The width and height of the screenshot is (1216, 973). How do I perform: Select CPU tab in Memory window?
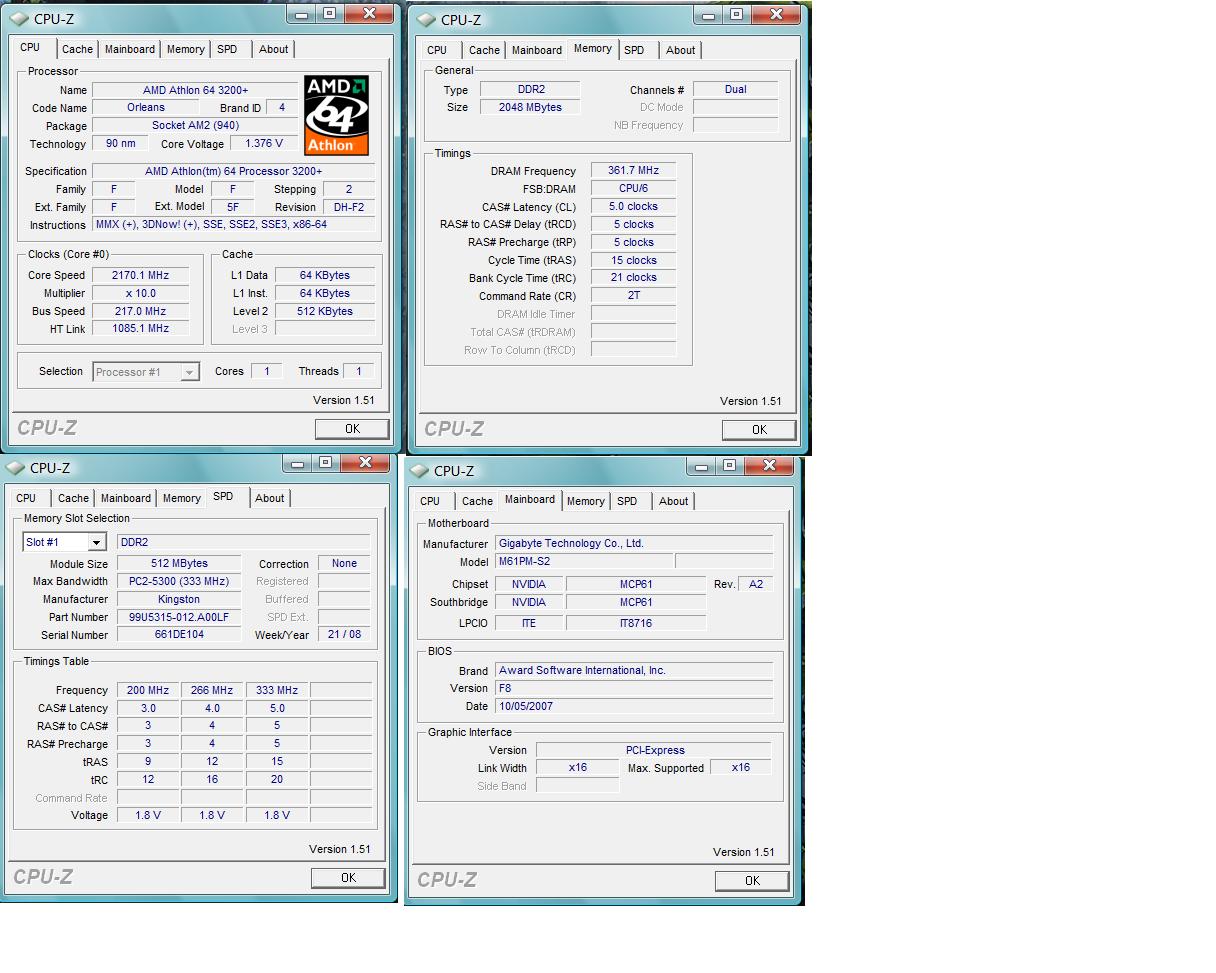tap(437, 50)
